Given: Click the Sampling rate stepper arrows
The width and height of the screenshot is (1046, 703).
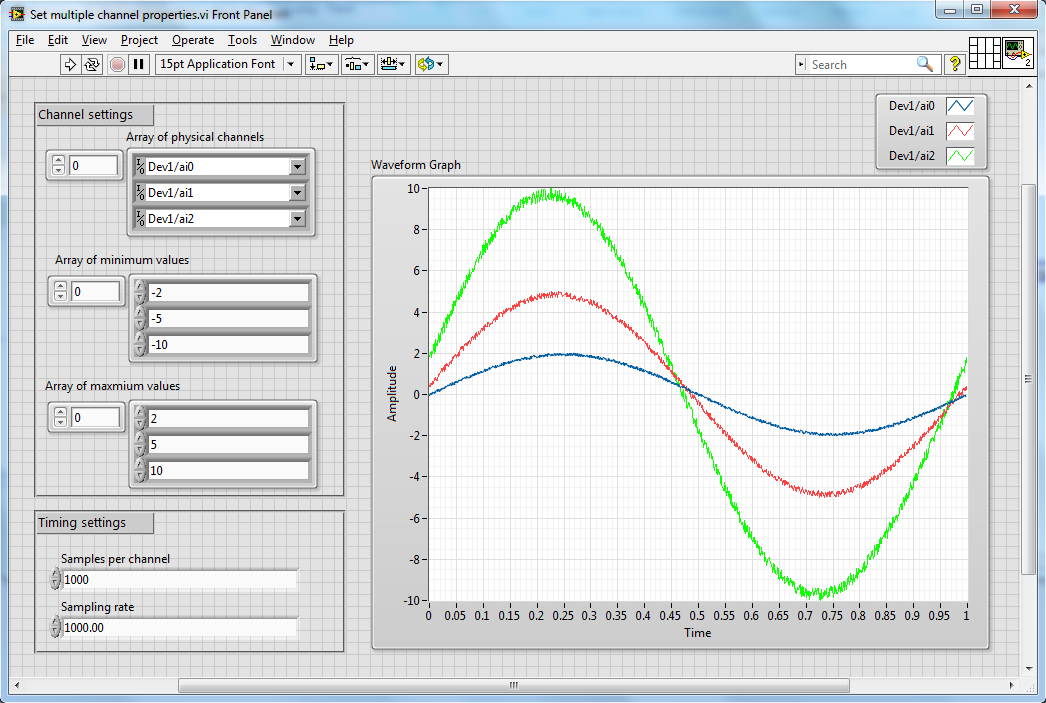Looking at the screenshot, I should [54, 628].
